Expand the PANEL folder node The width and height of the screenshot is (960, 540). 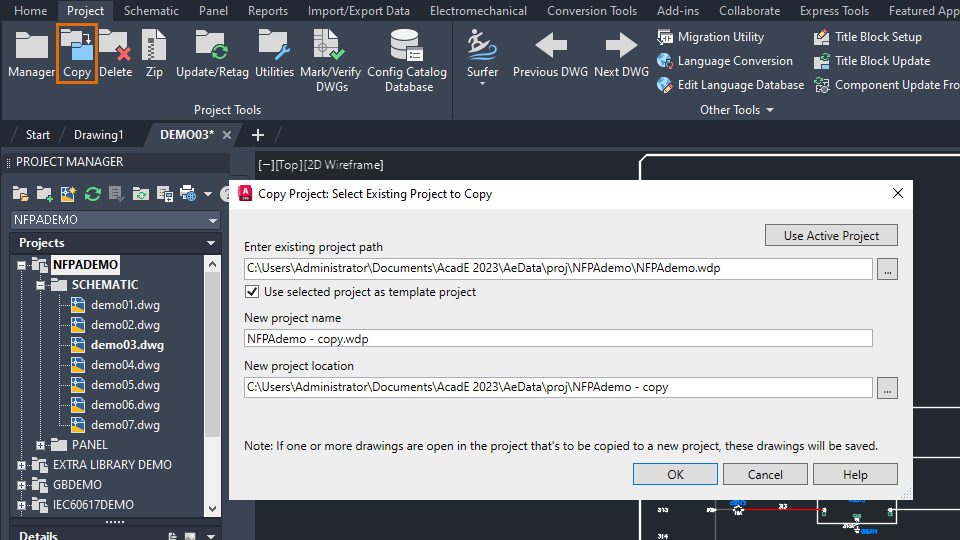click(40, 445)
